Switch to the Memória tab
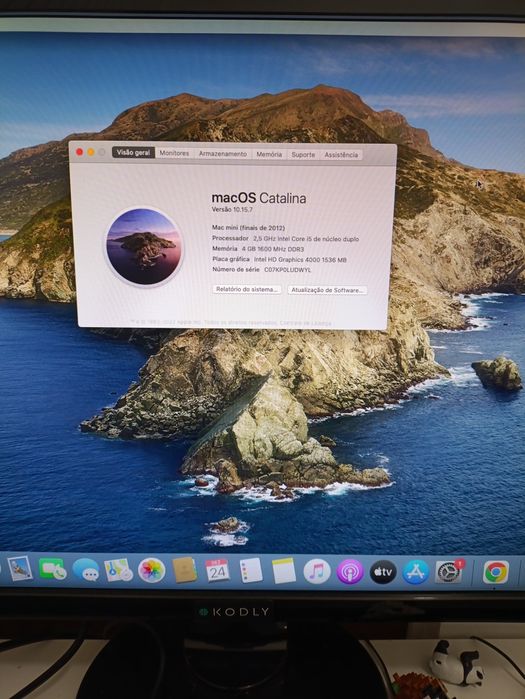The width and height of the screenshot is (525, 699). click(269, 154)
